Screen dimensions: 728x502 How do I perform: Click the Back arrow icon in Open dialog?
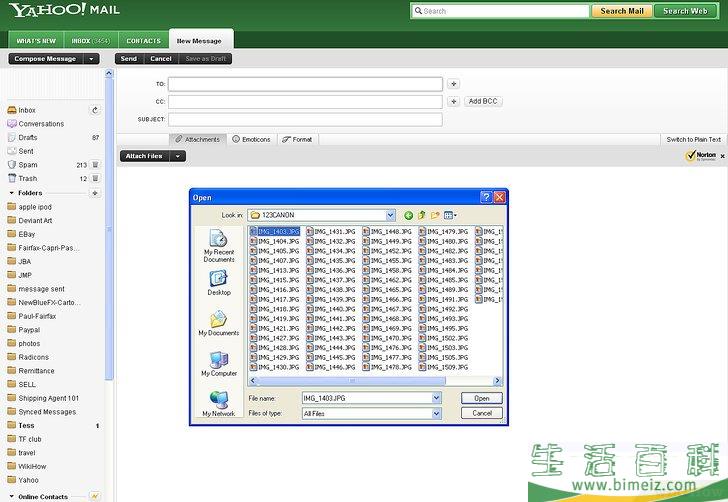click(409, 215)
